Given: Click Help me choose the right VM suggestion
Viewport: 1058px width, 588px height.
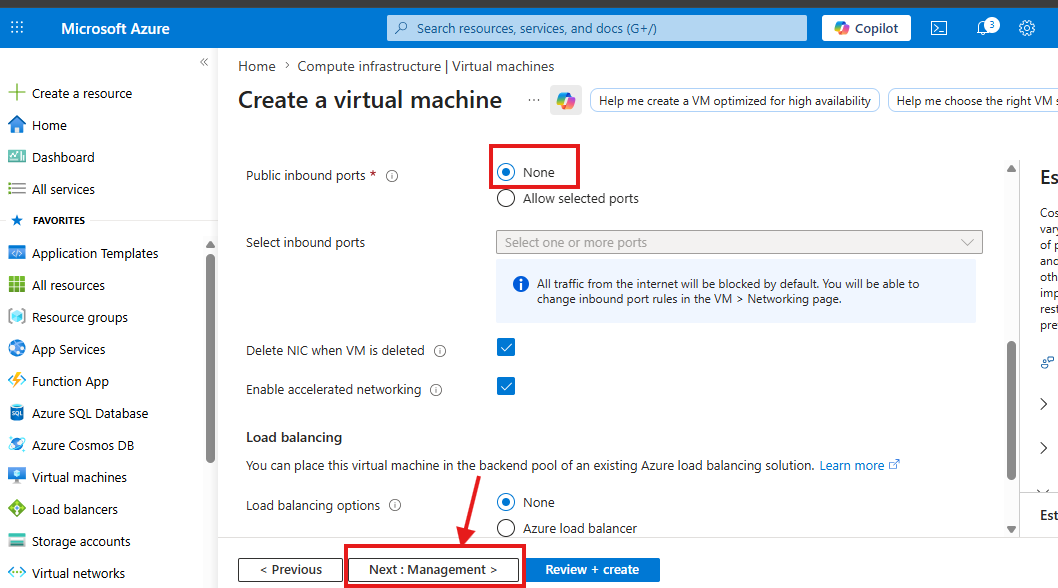Looking at the screenshot, I should 973,101.
